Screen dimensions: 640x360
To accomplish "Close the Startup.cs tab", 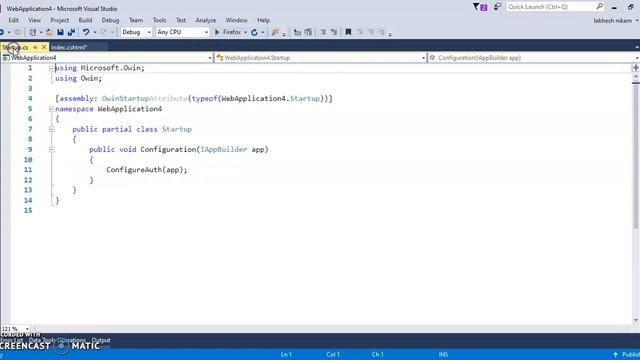I will [44, 47].
